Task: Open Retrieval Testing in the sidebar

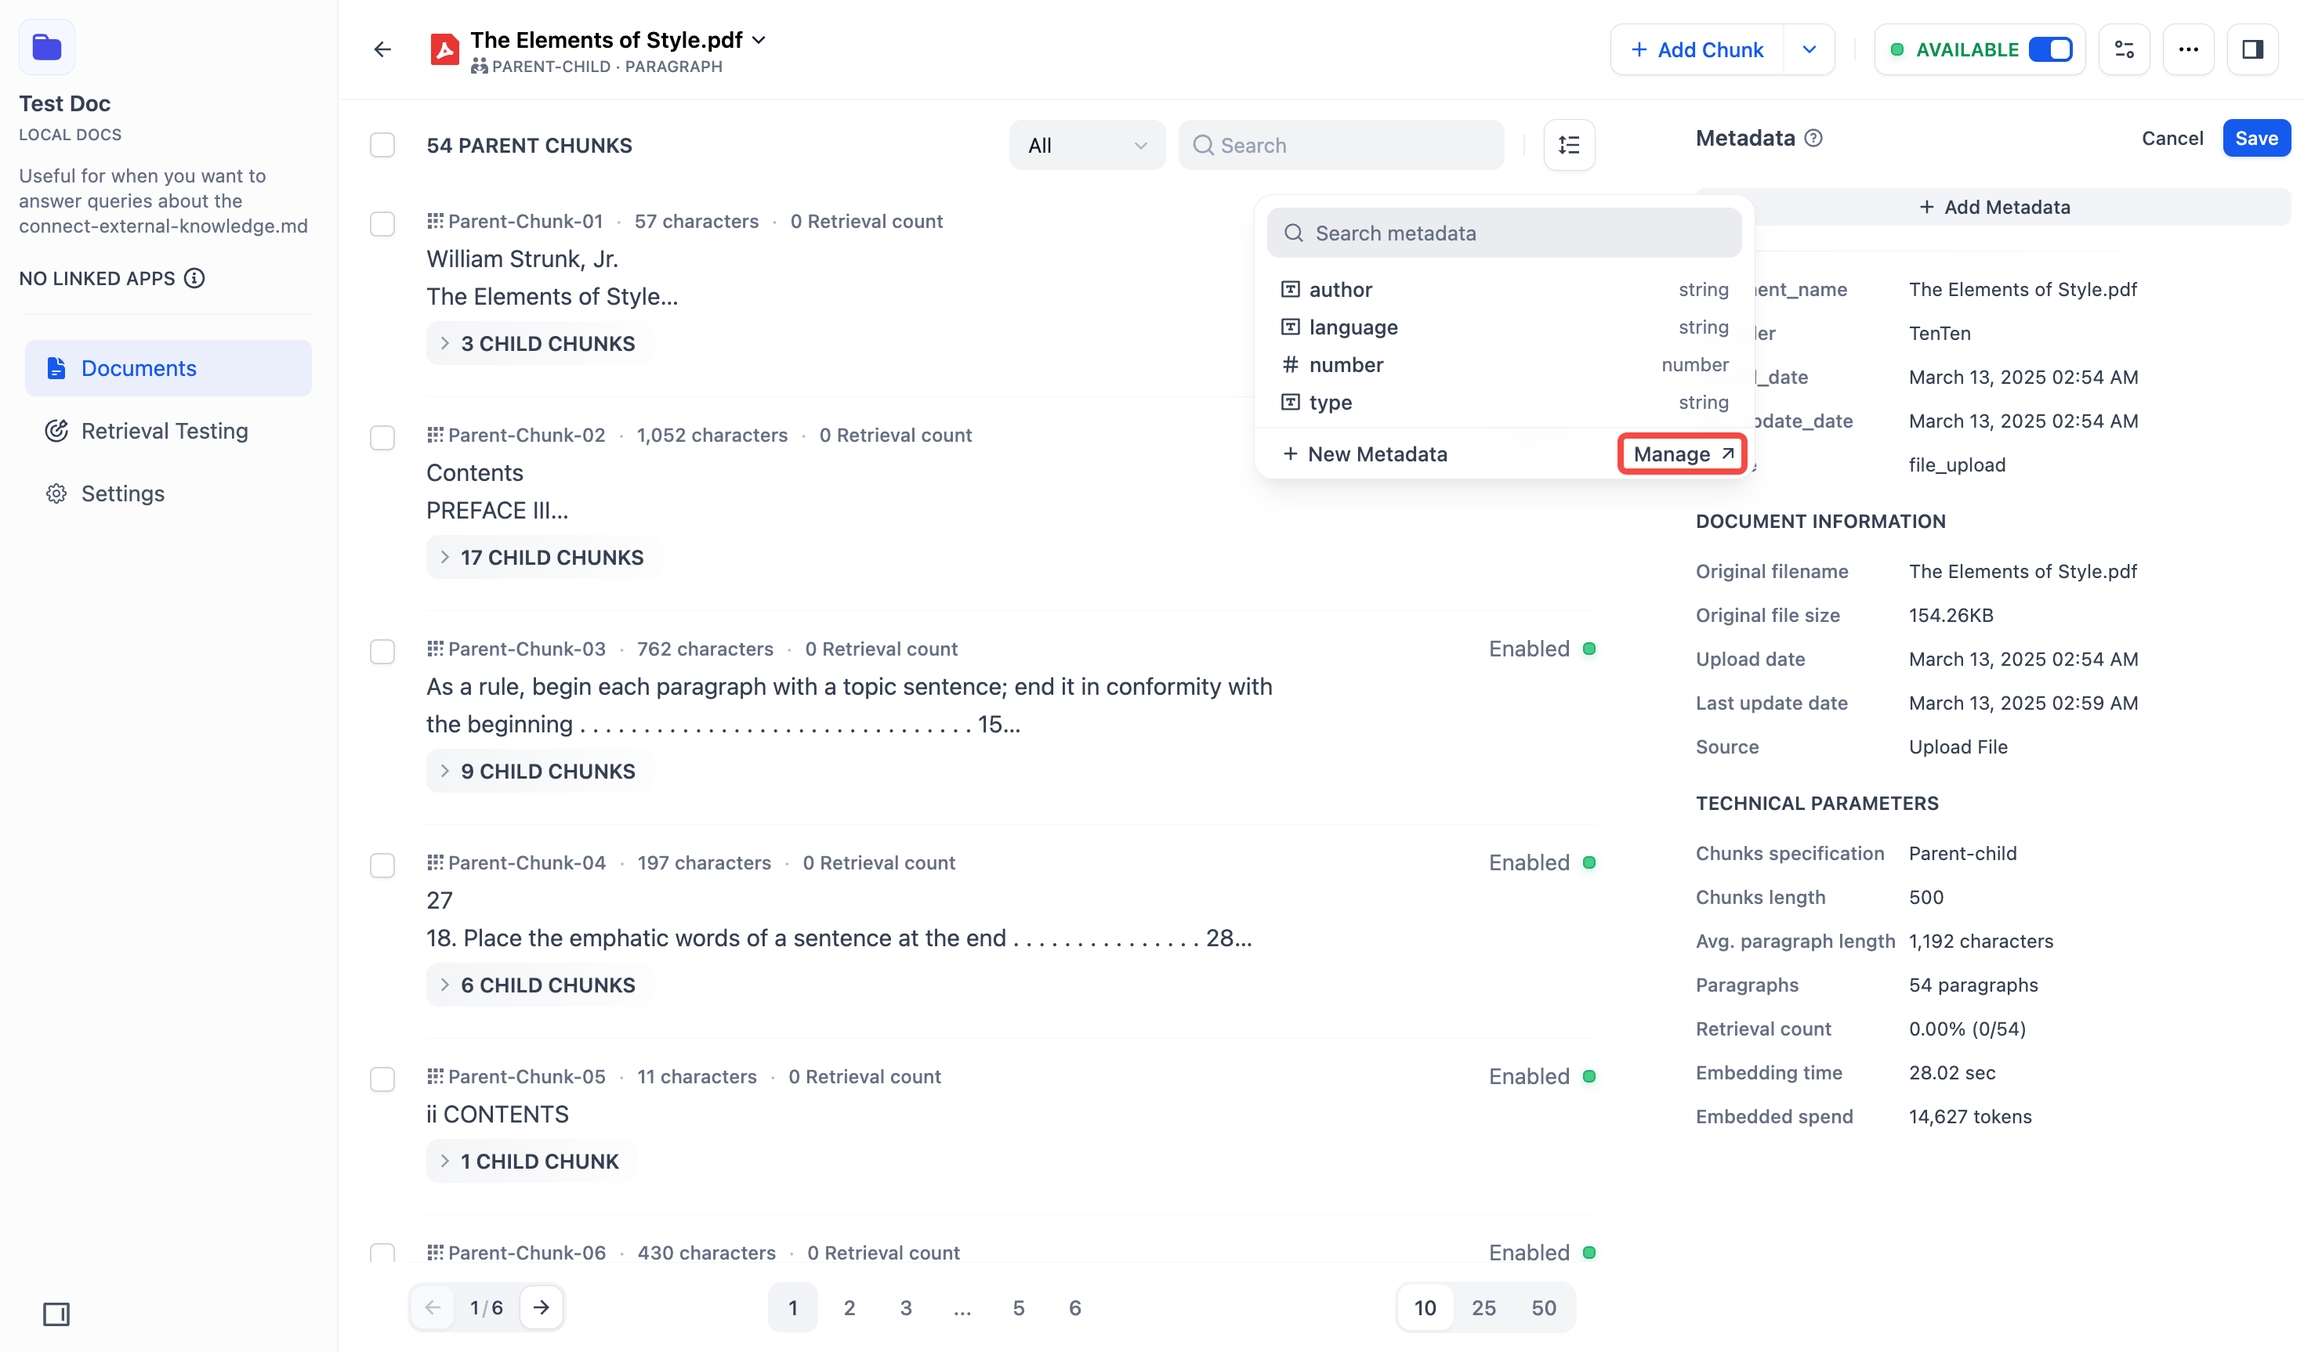Action: 164,431
